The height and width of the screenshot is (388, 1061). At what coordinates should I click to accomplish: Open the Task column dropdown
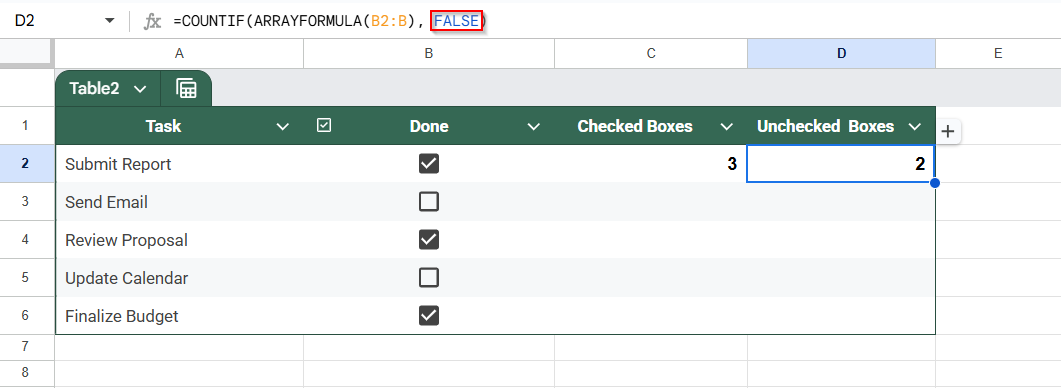[283, 127]
